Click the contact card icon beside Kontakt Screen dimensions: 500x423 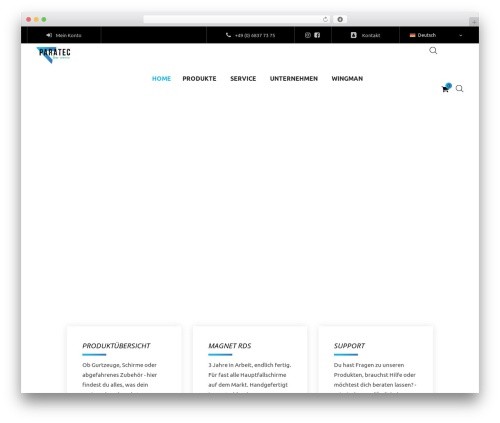coord(354,35)
